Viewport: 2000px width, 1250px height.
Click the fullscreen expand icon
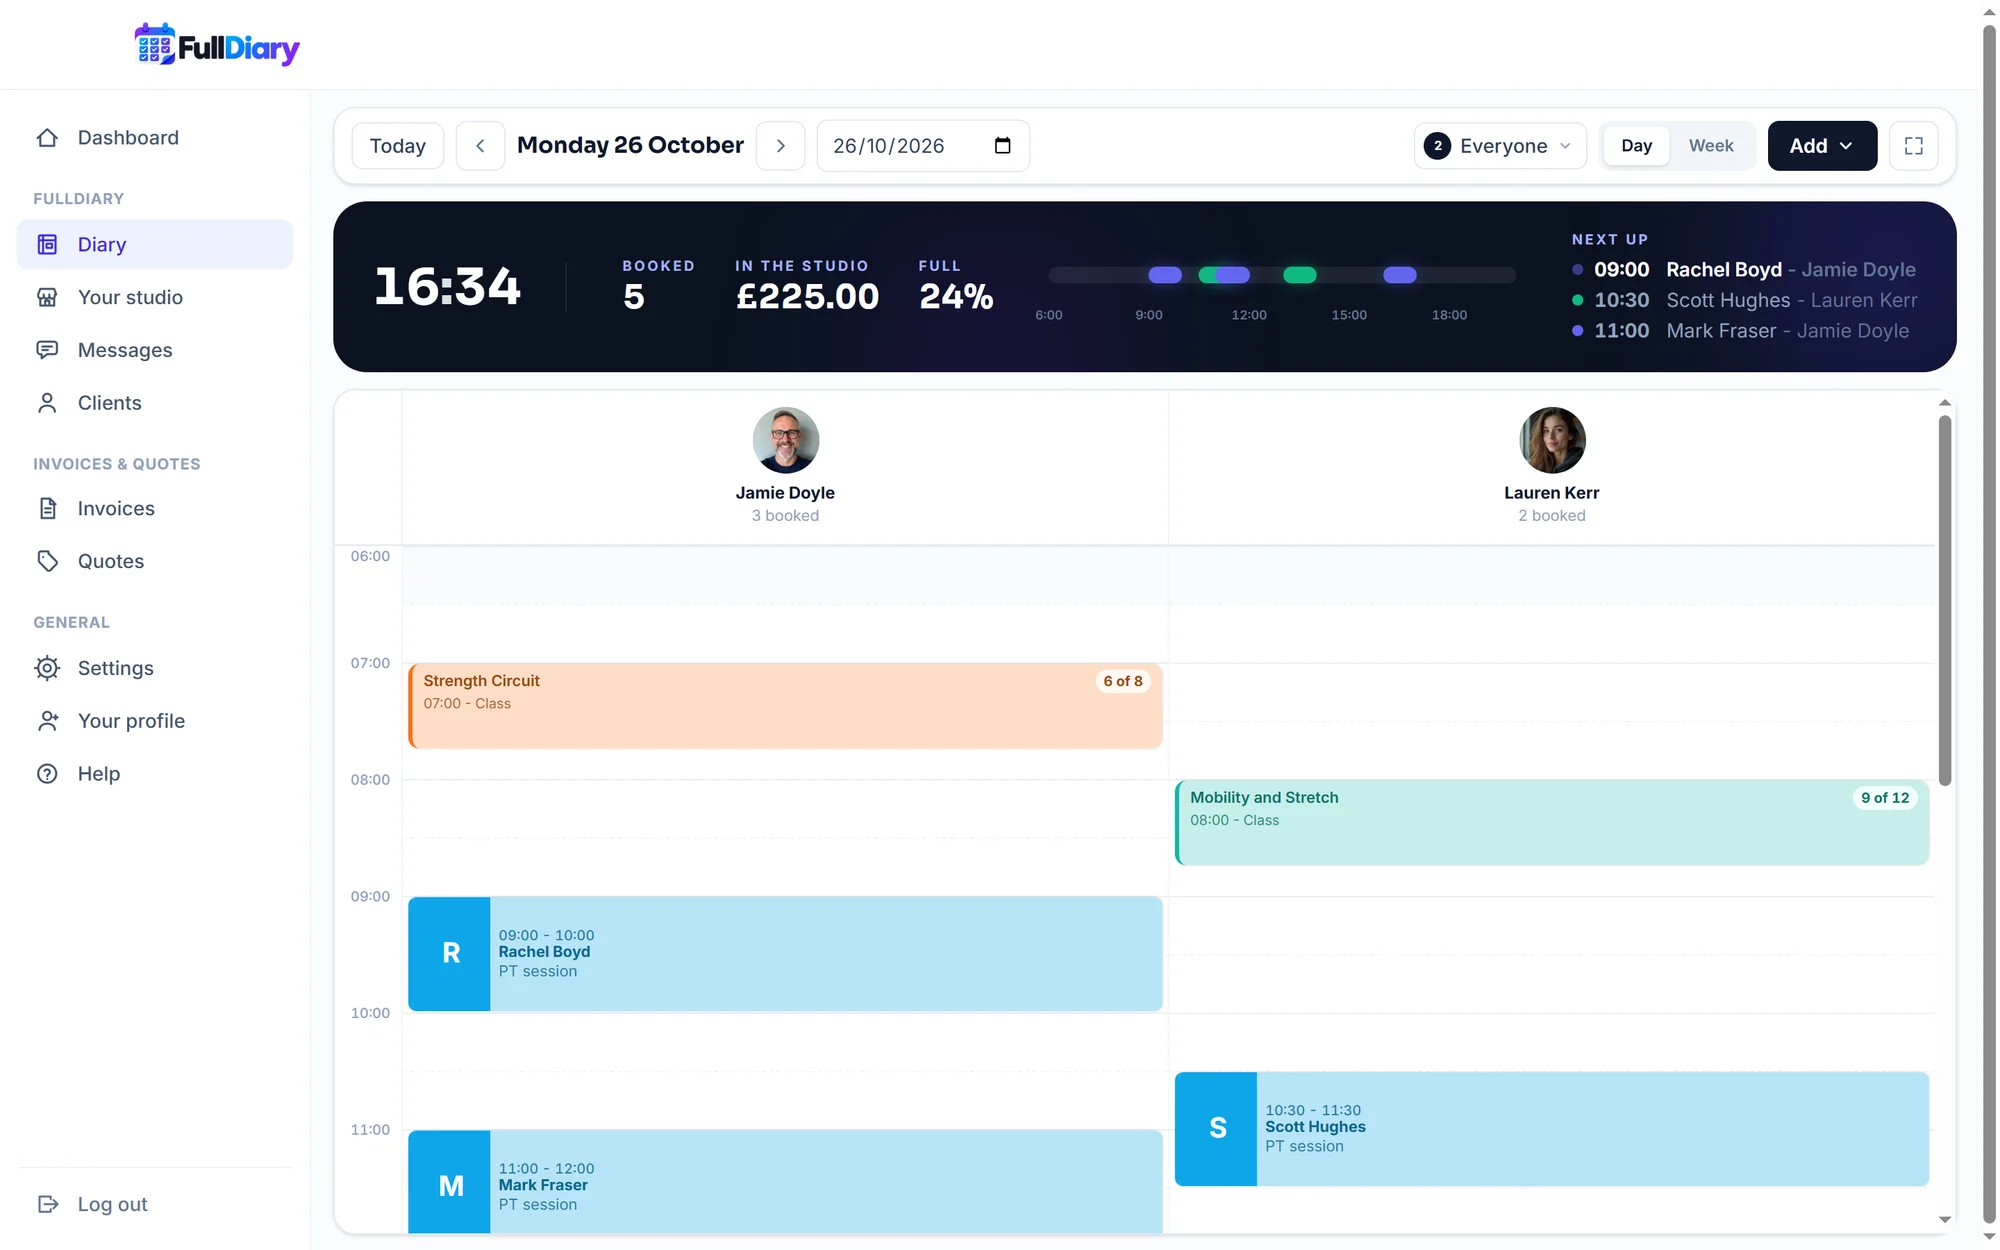pos(1913,146)
